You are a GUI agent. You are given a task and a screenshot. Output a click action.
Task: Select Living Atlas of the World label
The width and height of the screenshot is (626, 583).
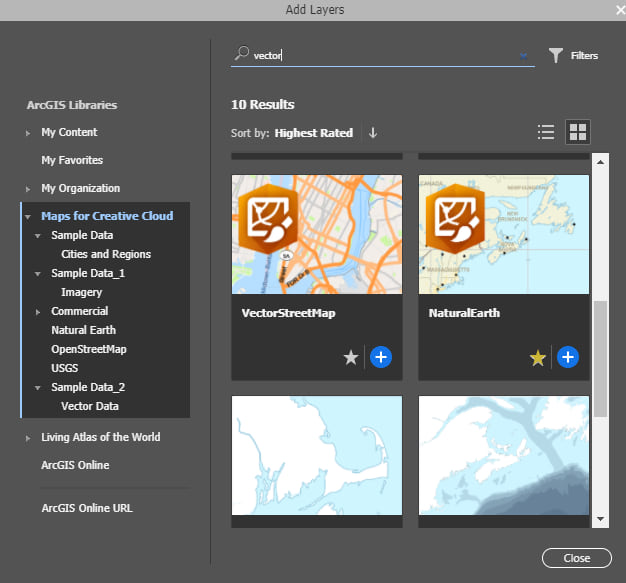101,437
